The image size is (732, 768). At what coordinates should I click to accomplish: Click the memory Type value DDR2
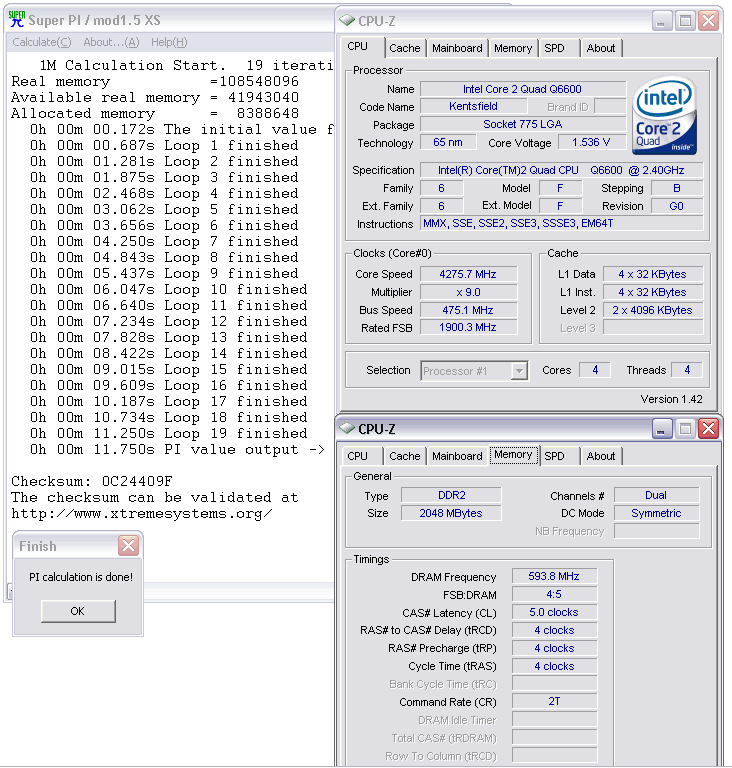[451, 495]
